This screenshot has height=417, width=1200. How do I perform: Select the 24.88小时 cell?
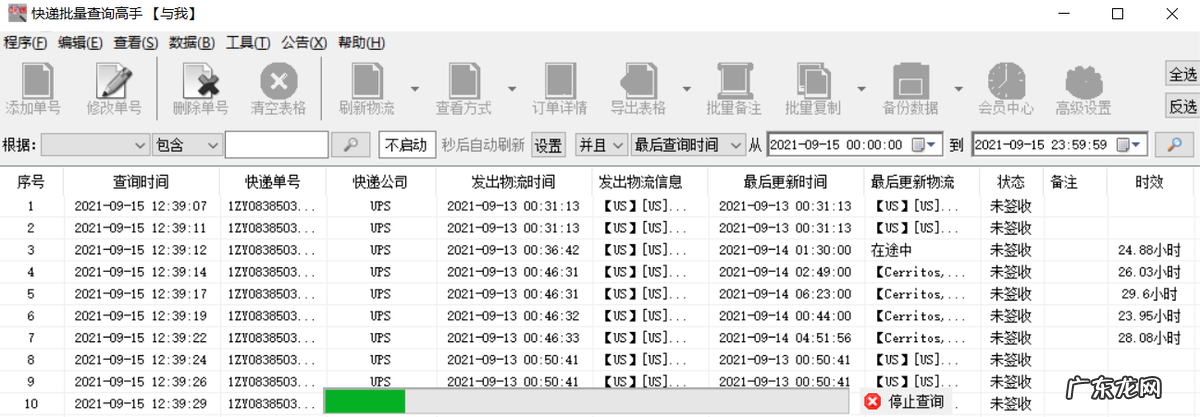click(x=1149, y=250)
